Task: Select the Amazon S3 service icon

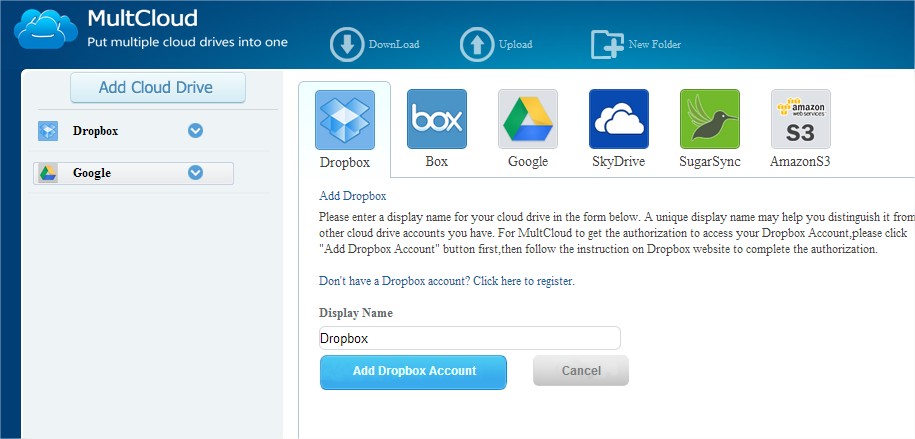Action: pos(801,119)
